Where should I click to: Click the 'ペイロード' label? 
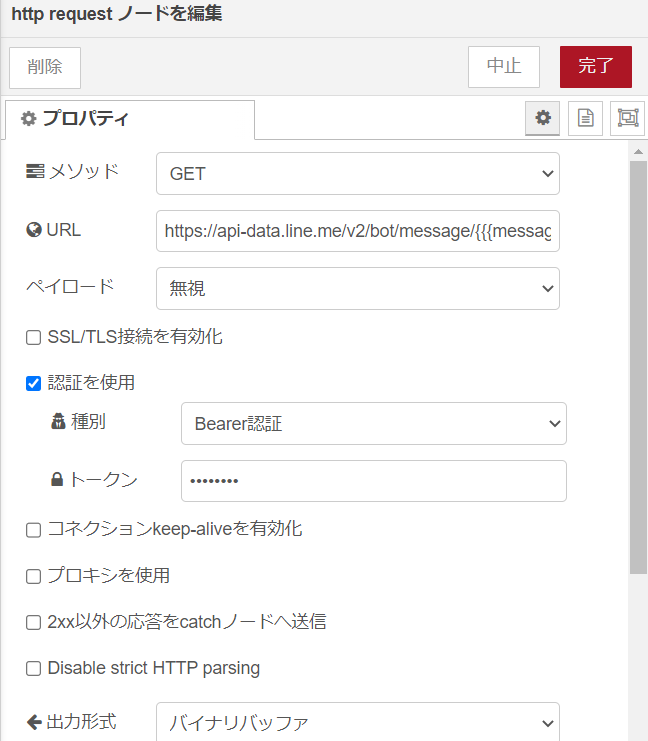pyautogui.click(x=70, y=287)
